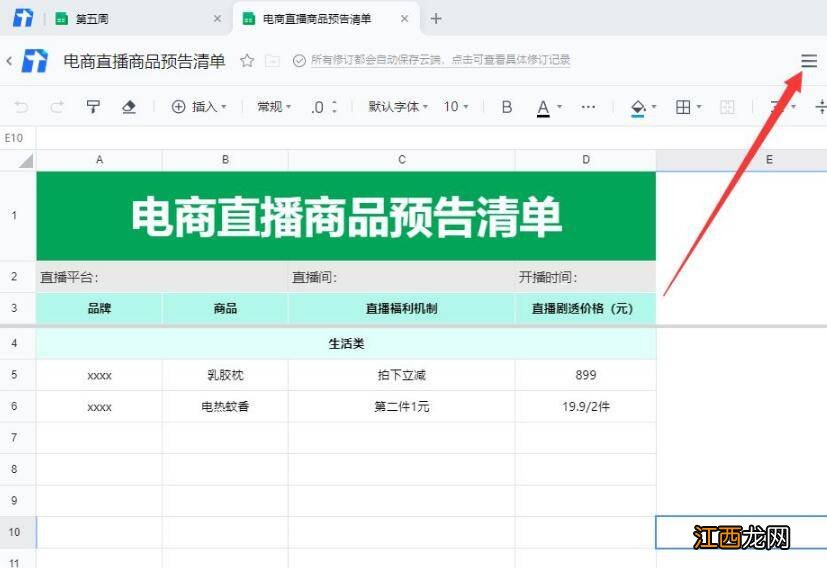
Task: Click the clear format eraser icon
Action: 129,107
